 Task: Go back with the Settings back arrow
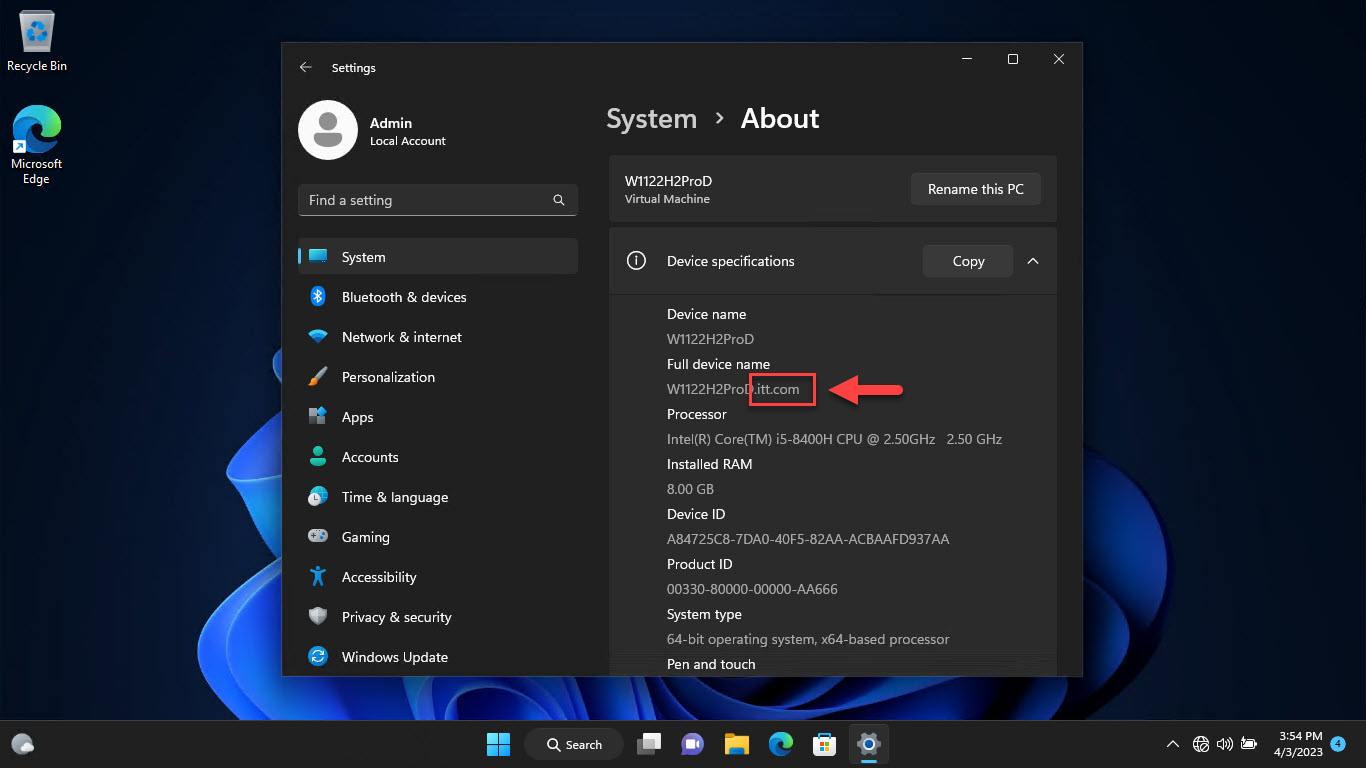pyautogui.click(x=306, y=67)
